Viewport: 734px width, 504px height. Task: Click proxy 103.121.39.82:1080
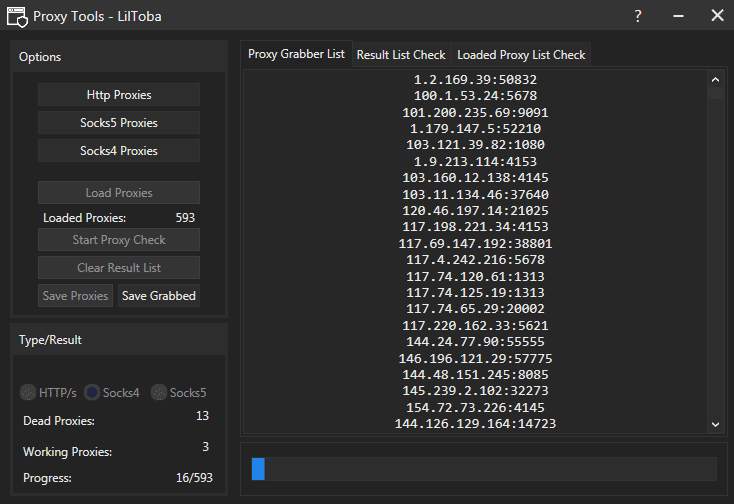(475, 145)
